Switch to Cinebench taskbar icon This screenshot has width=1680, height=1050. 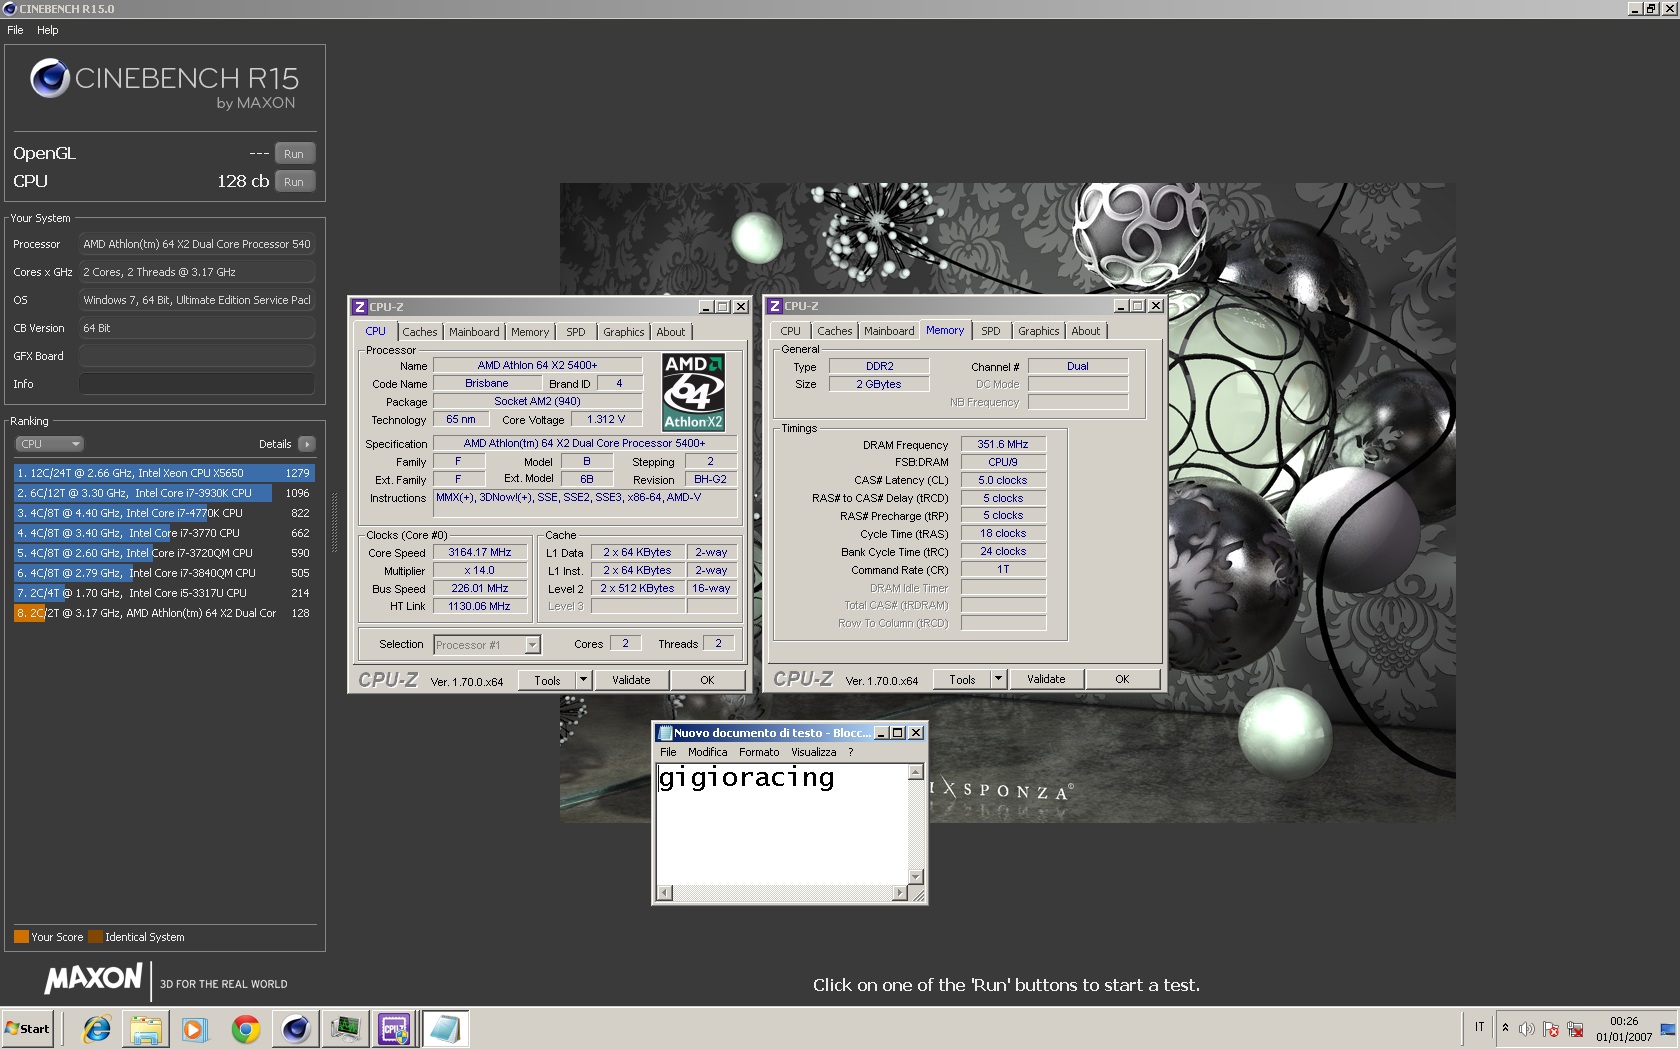coord(295,1029)
